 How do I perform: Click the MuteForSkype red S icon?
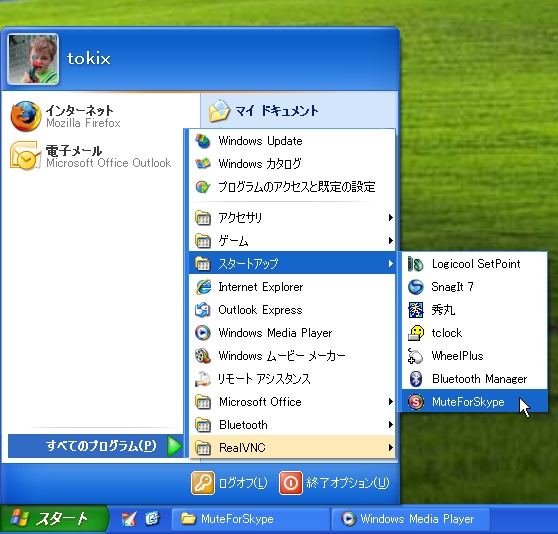click(416, 402)
